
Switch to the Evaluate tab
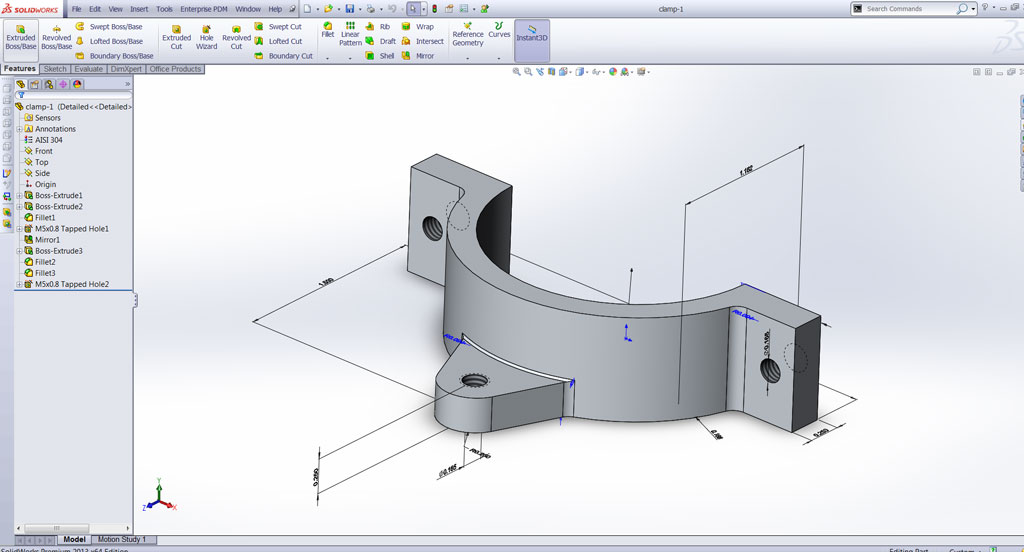tap(88, 69)
